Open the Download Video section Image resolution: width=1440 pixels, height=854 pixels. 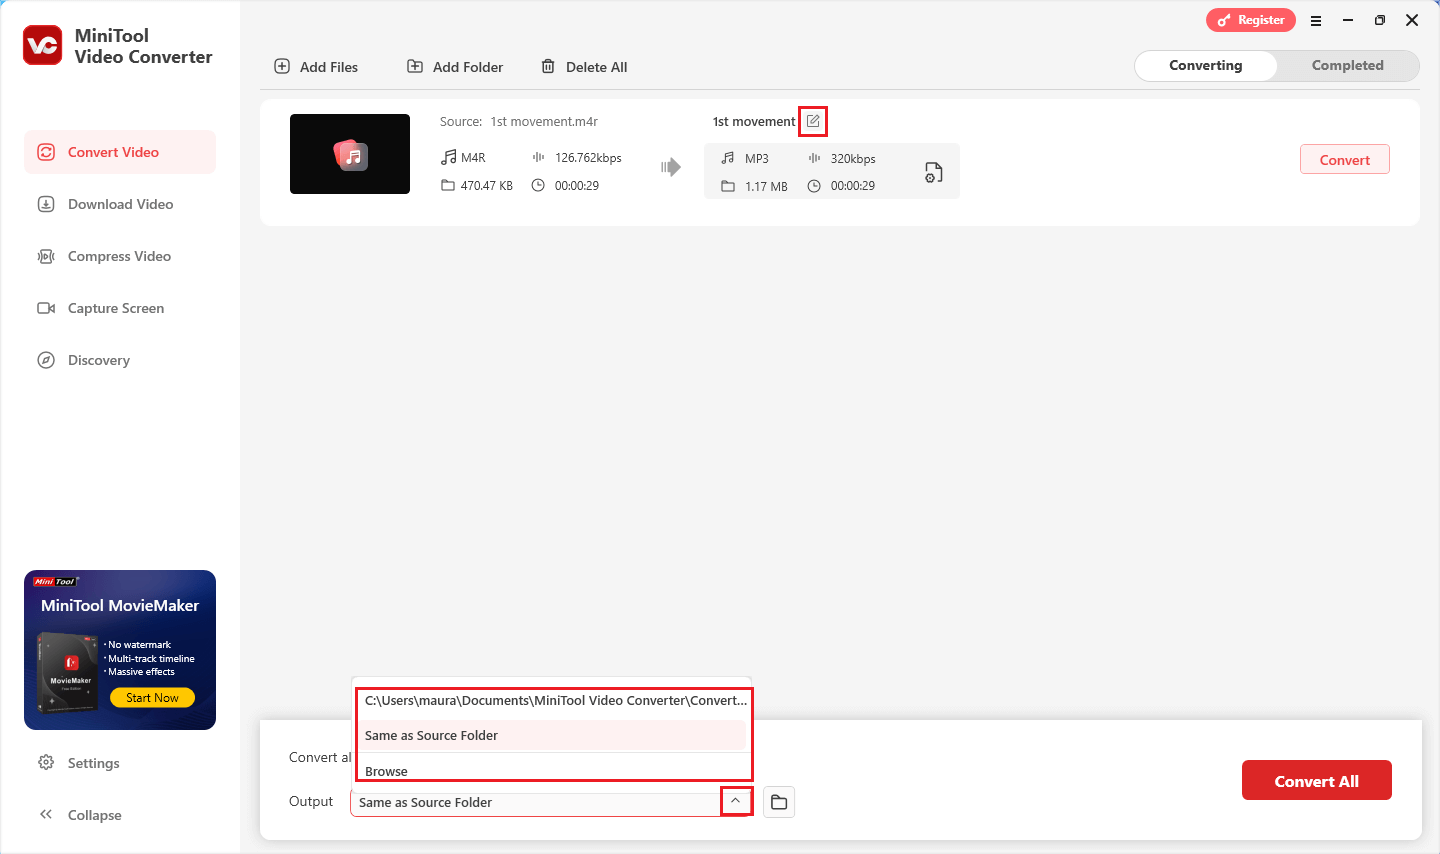point(120,204)
